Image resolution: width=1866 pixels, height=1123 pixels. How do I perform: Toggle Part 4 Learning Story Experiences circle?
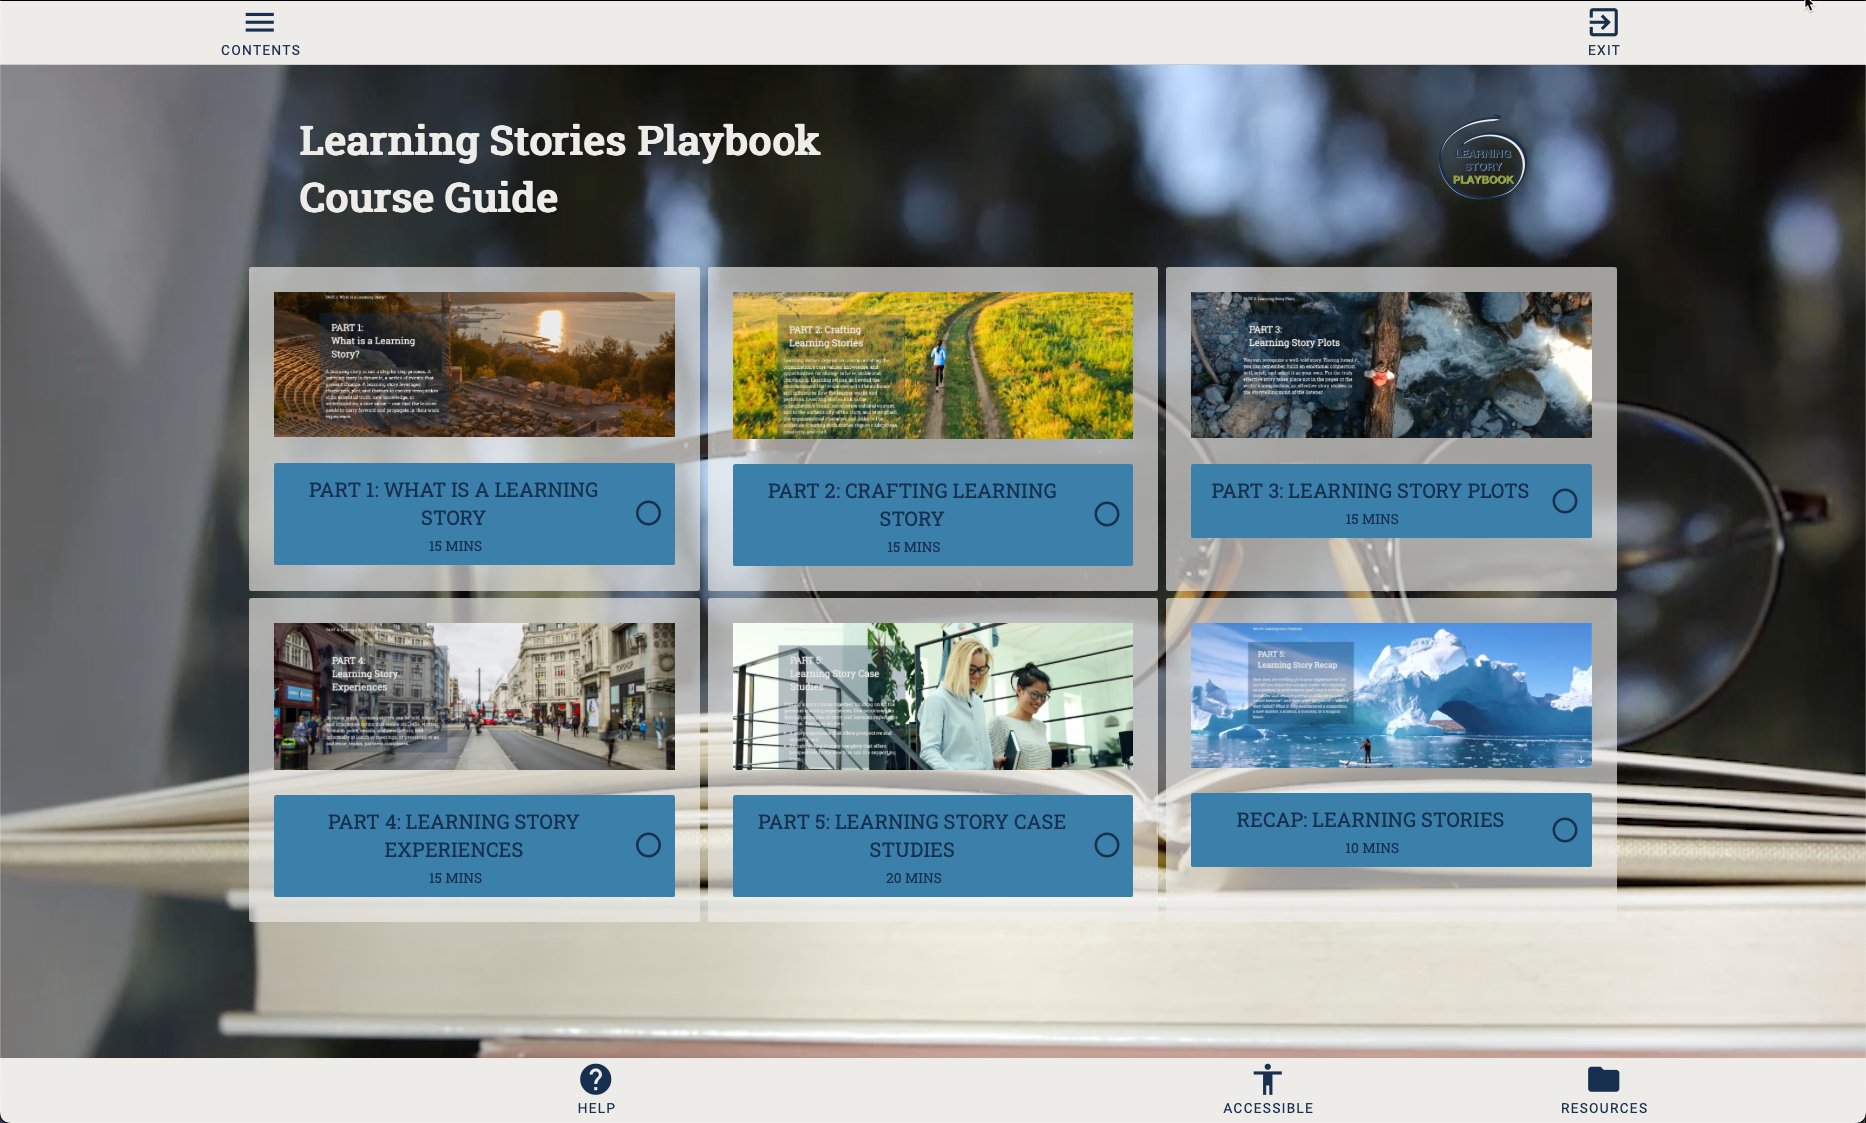[648, 845]
